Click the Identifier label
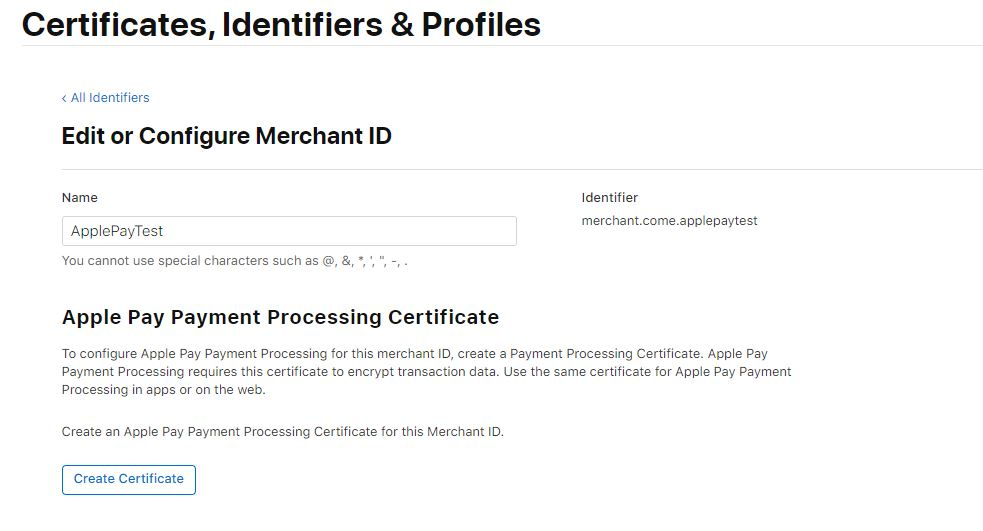This screenshot has height=531, width=983. coord(609,197)
